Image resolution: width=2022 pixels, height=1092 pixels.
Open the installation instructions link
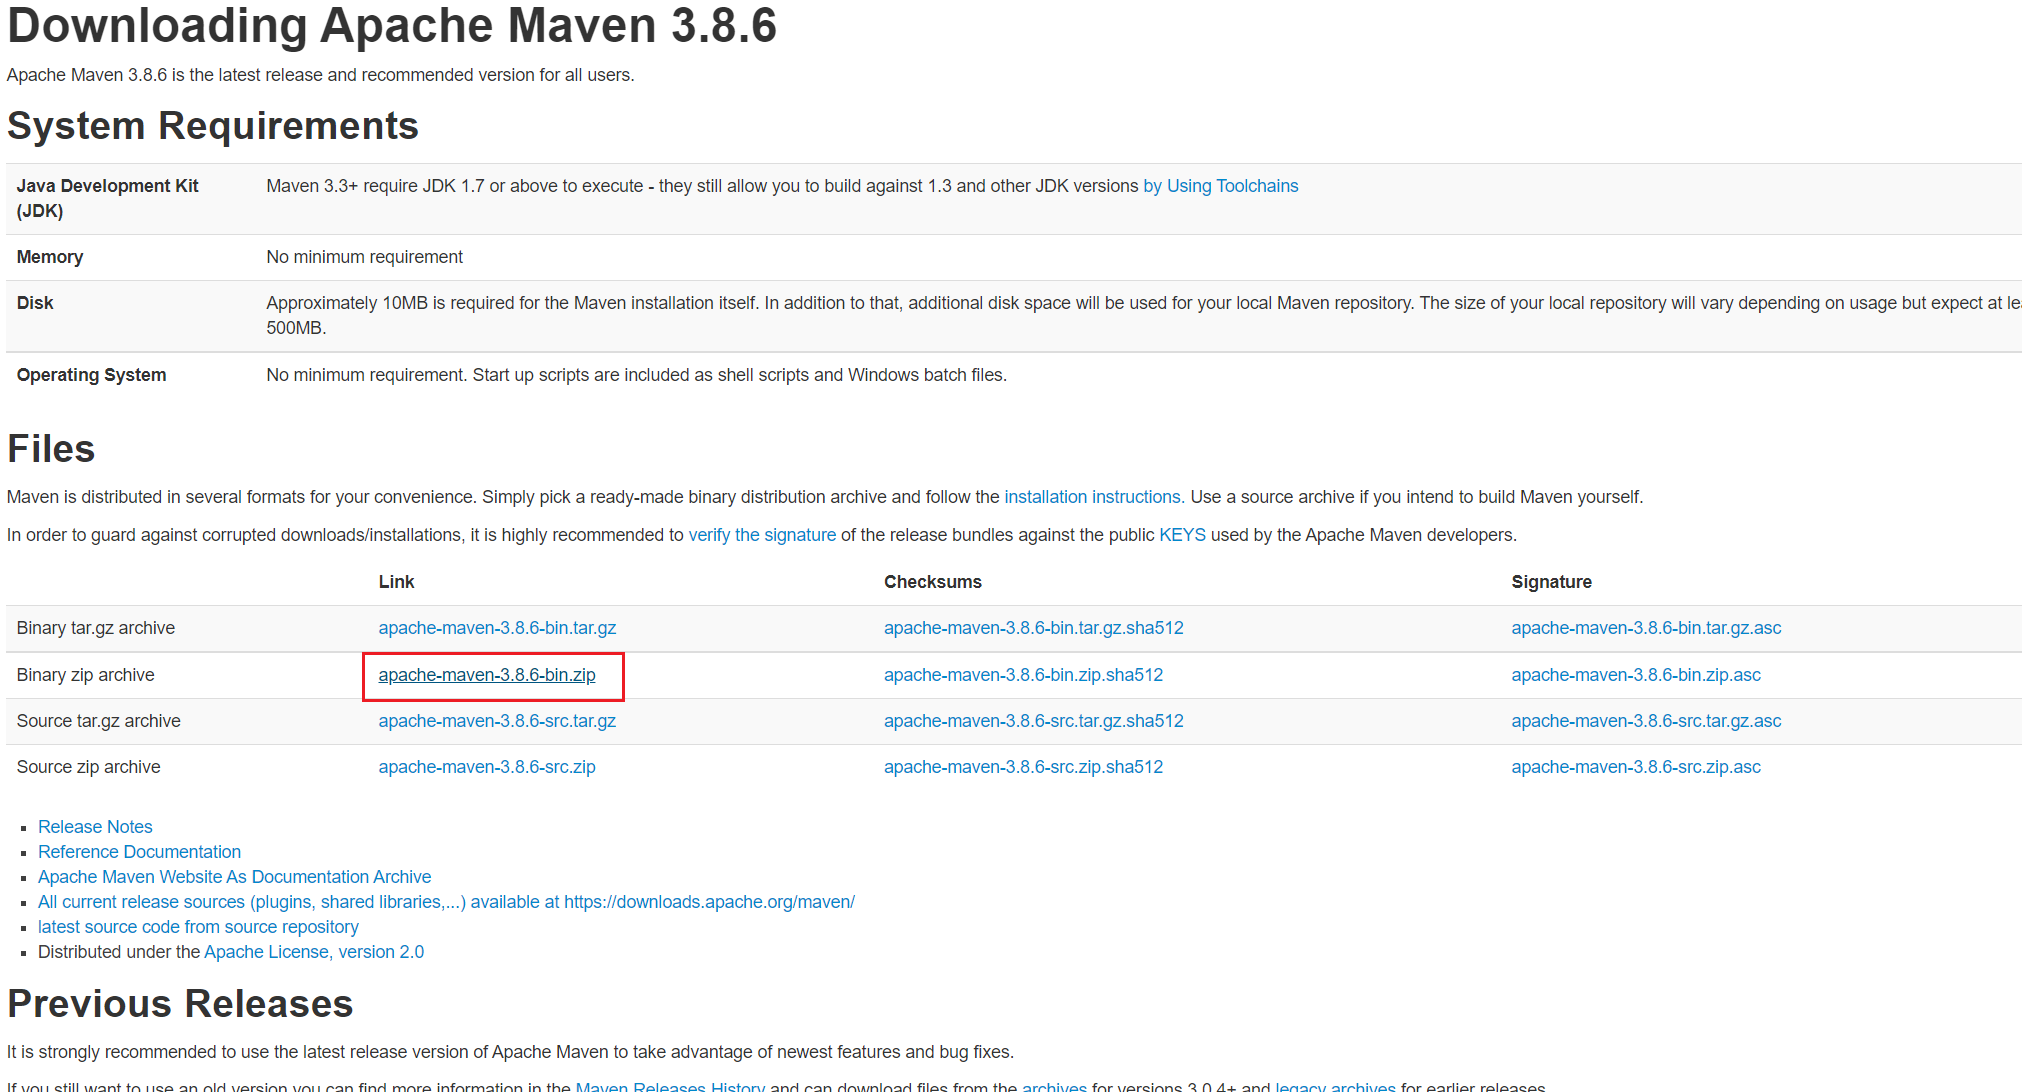(x=1093, y=497)
